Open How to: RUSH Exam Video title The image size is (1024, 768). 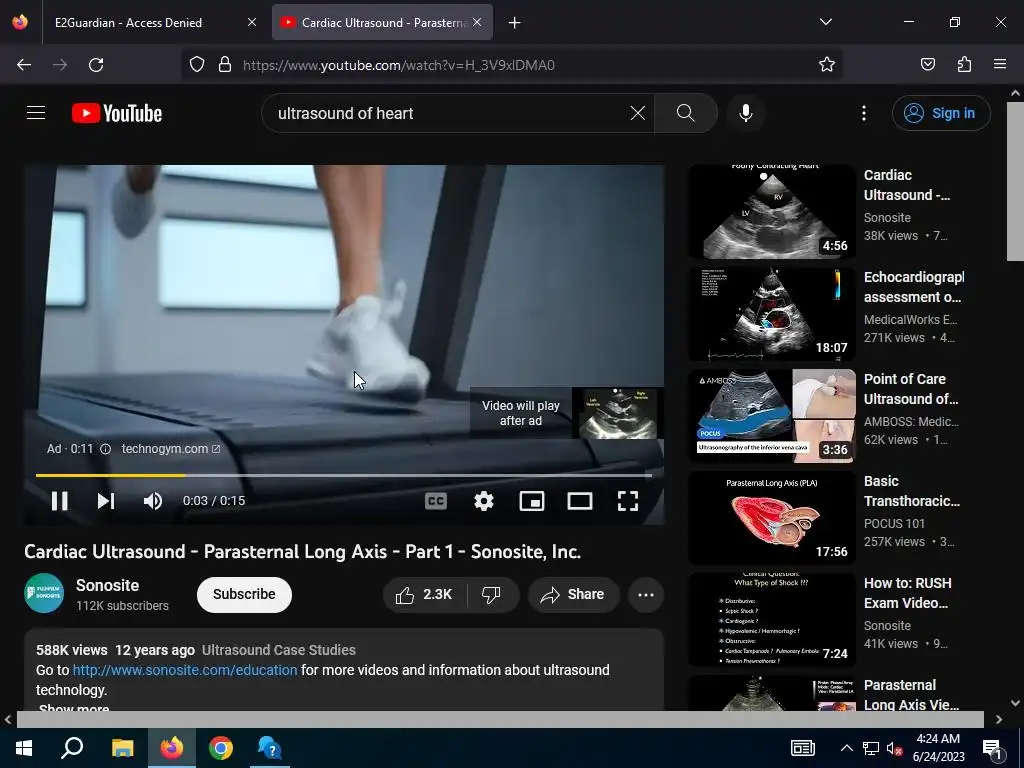coord(908,593)
